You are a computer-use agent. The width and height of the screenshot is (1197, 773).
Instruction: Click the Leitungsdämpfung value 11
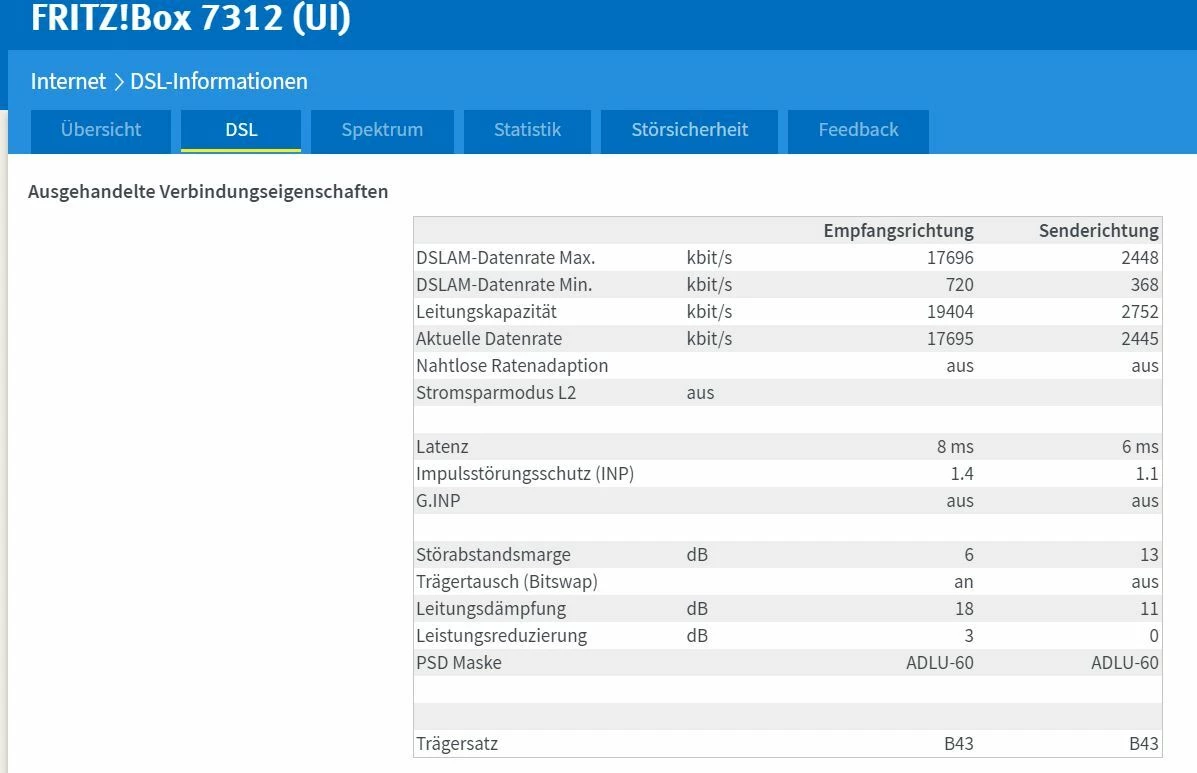tap(1149, 609)
